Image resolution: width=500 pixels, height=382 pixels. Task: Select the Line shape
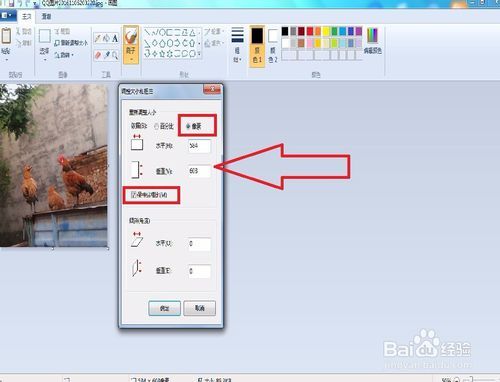tap(147, 32)
